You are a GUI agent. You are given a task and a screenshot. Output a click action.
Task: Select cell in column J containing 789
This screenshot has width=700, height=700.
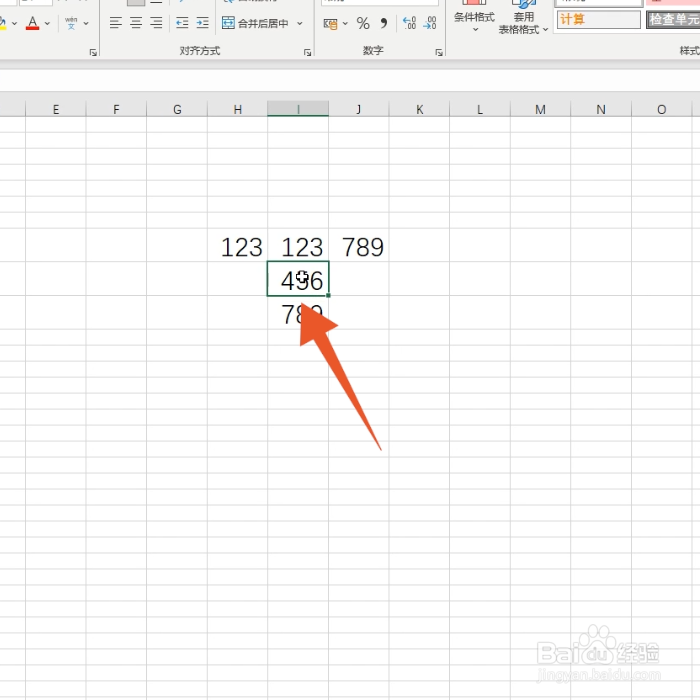[x=359, y=245]
